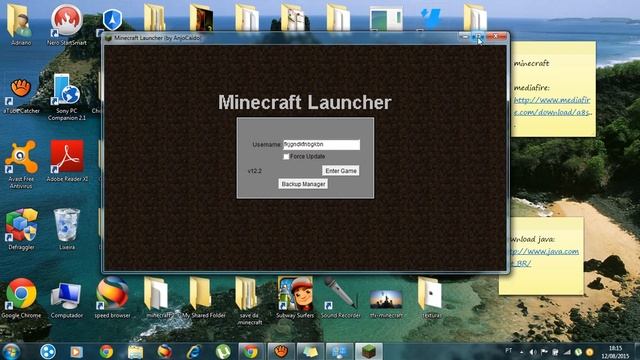
Task: Select the blue shield desktop icon
Action: [113, 20]
